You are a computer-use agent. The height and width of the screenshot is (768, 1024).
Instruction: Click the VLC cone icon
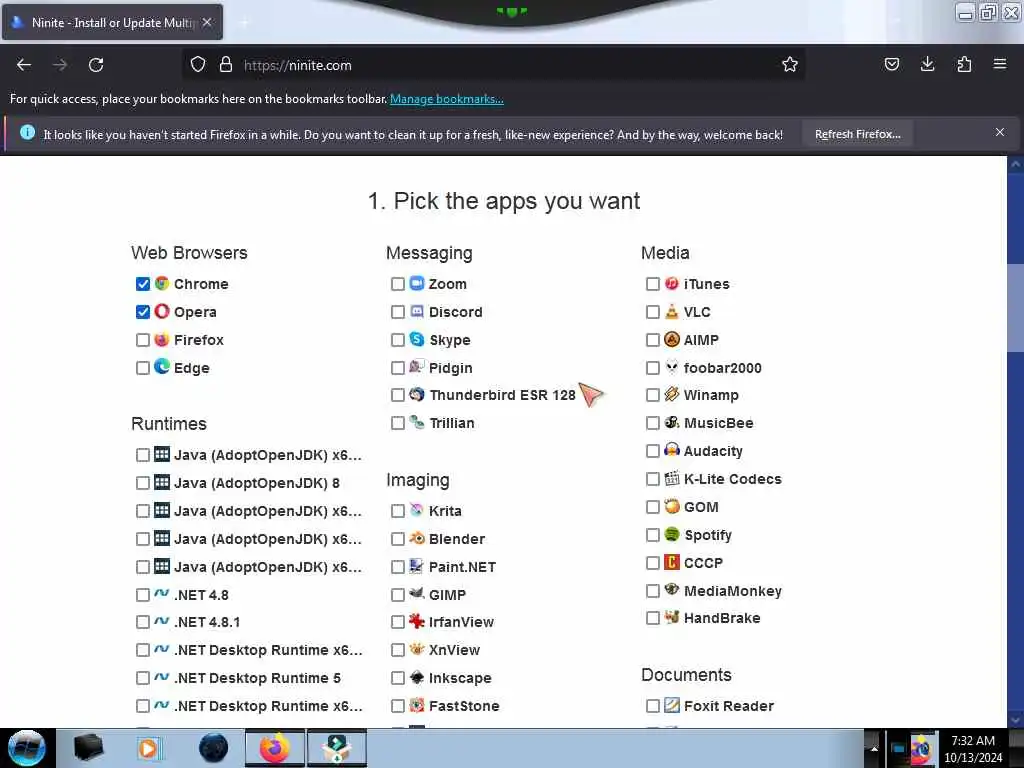click(671, 312)
